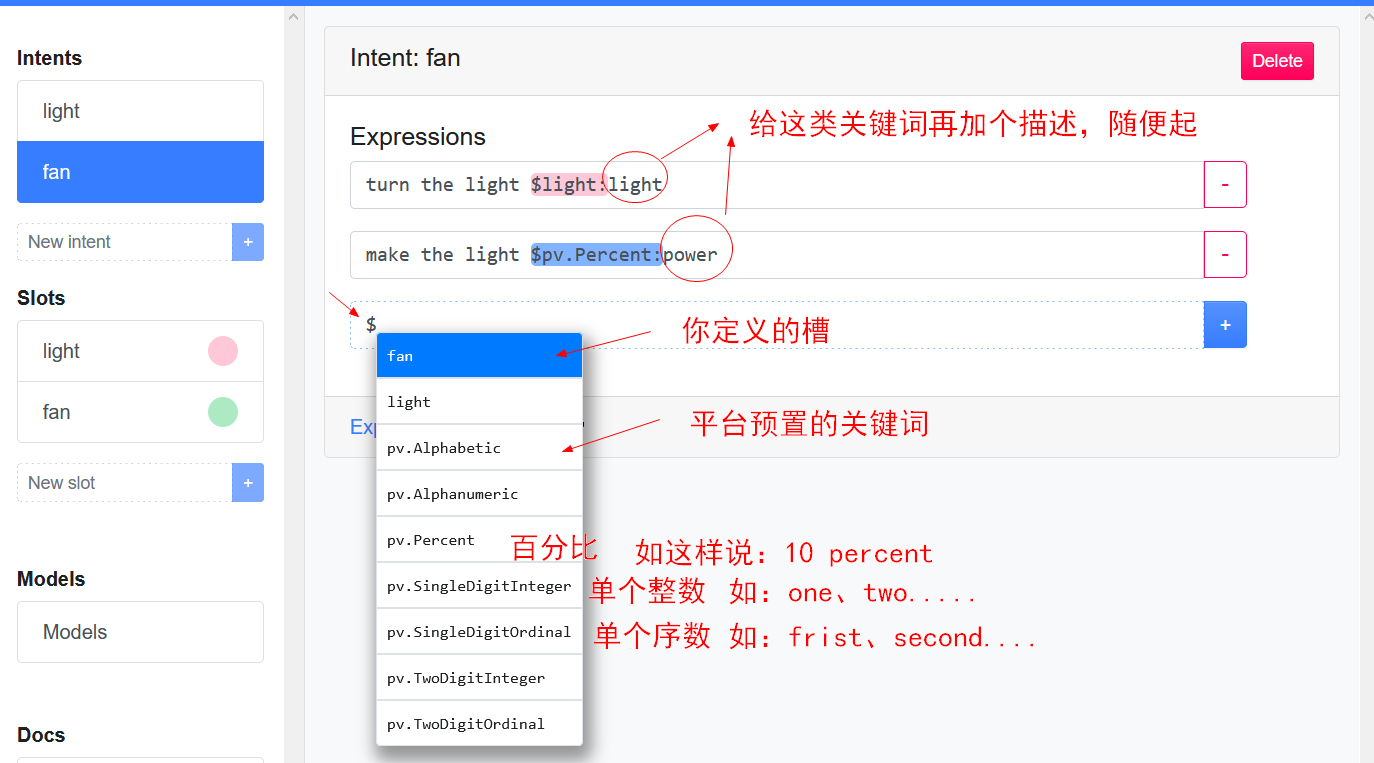
Task: Click the pink slot color circle for light
Action: point(222,350)
